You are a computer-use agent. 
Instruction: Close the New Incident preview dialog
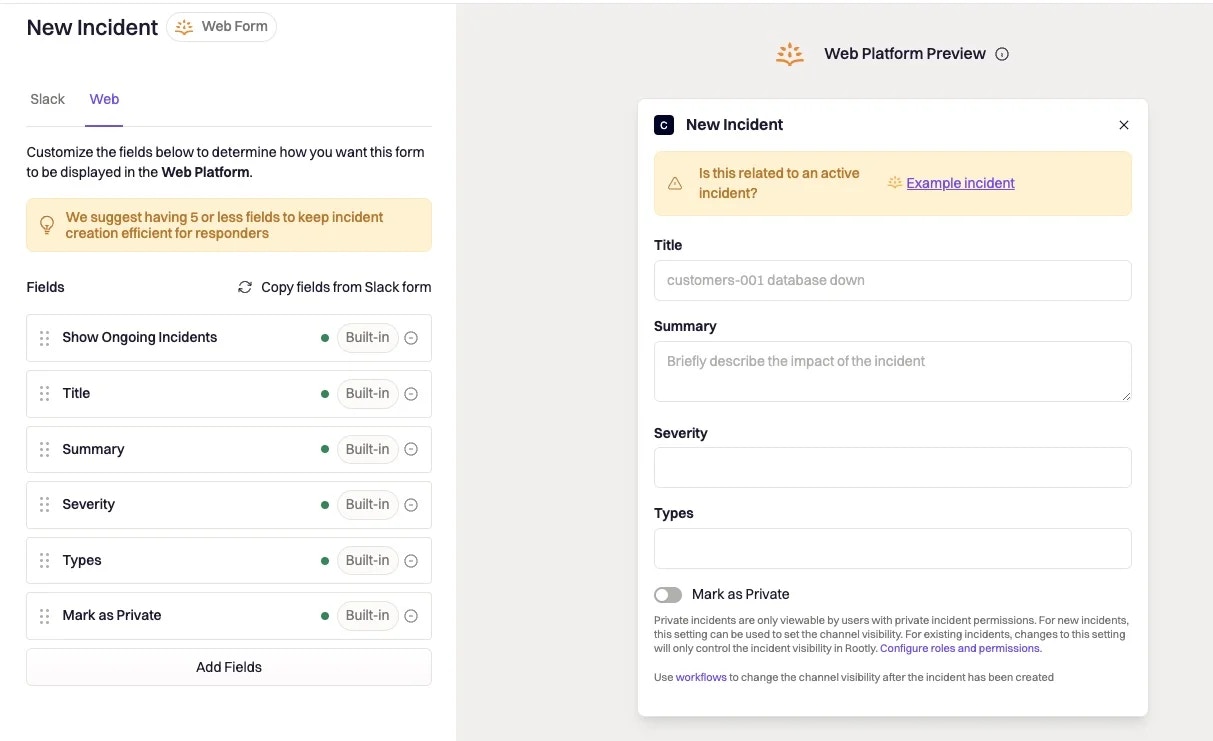tap(1124, 125)
